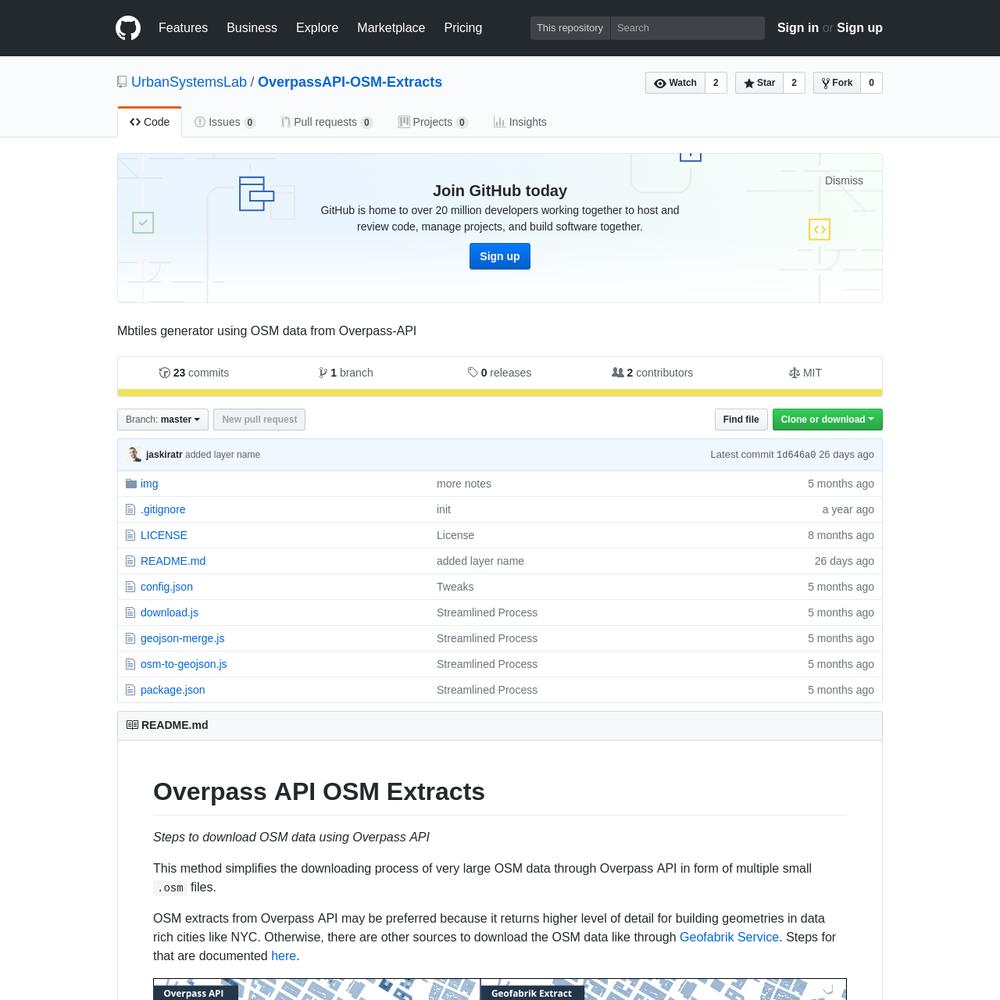Open the stargazers count next to Star
Image resolution: width=1000 pixels, height=1000 pixels.
point(794,83)
